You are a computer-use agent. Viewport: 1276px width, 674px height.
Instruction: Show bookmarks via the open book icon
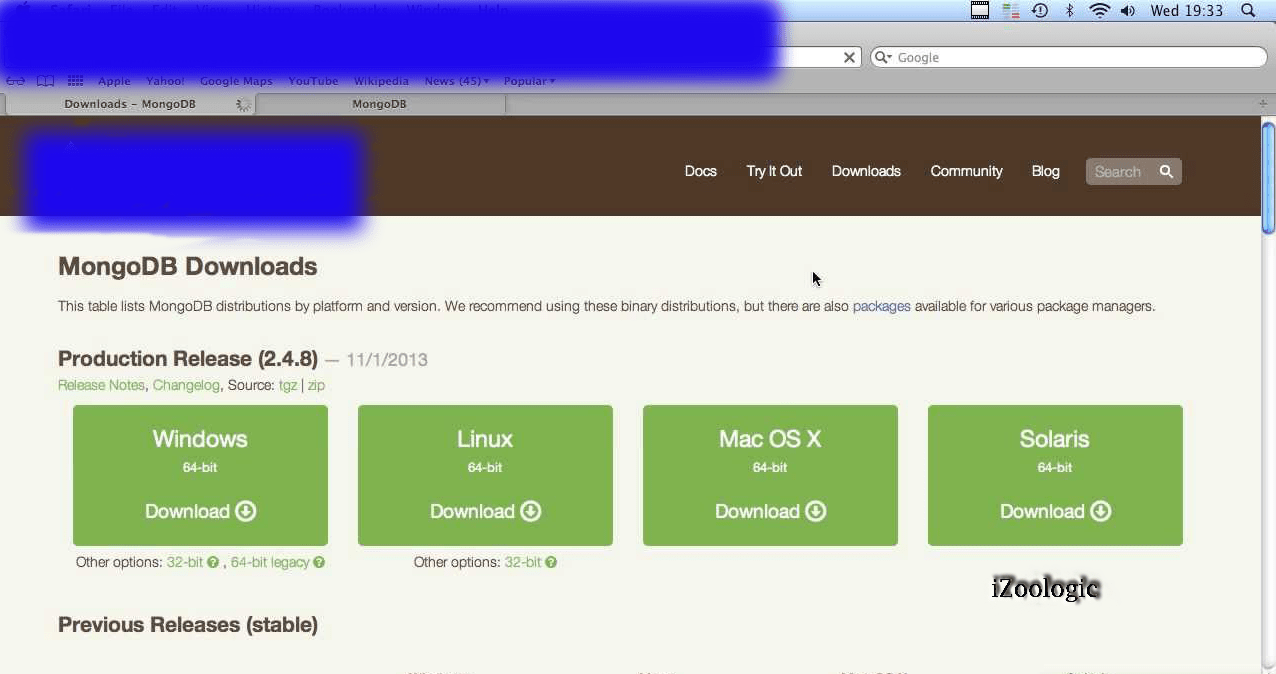point(45,81)
